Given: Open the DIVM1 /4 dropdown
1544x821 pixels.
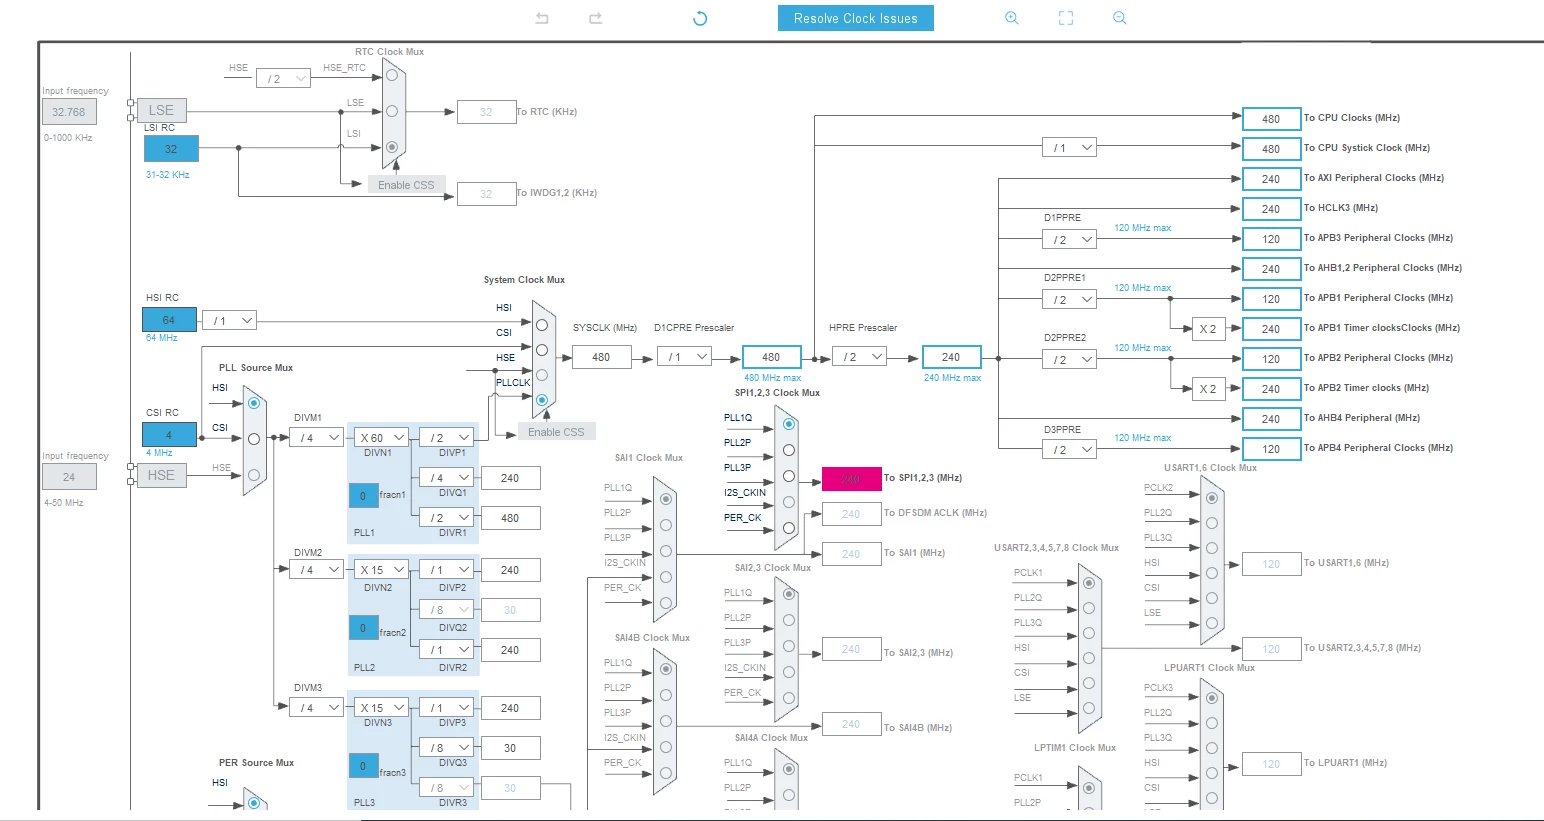Looking at the screenshot, I should (317, 437).
